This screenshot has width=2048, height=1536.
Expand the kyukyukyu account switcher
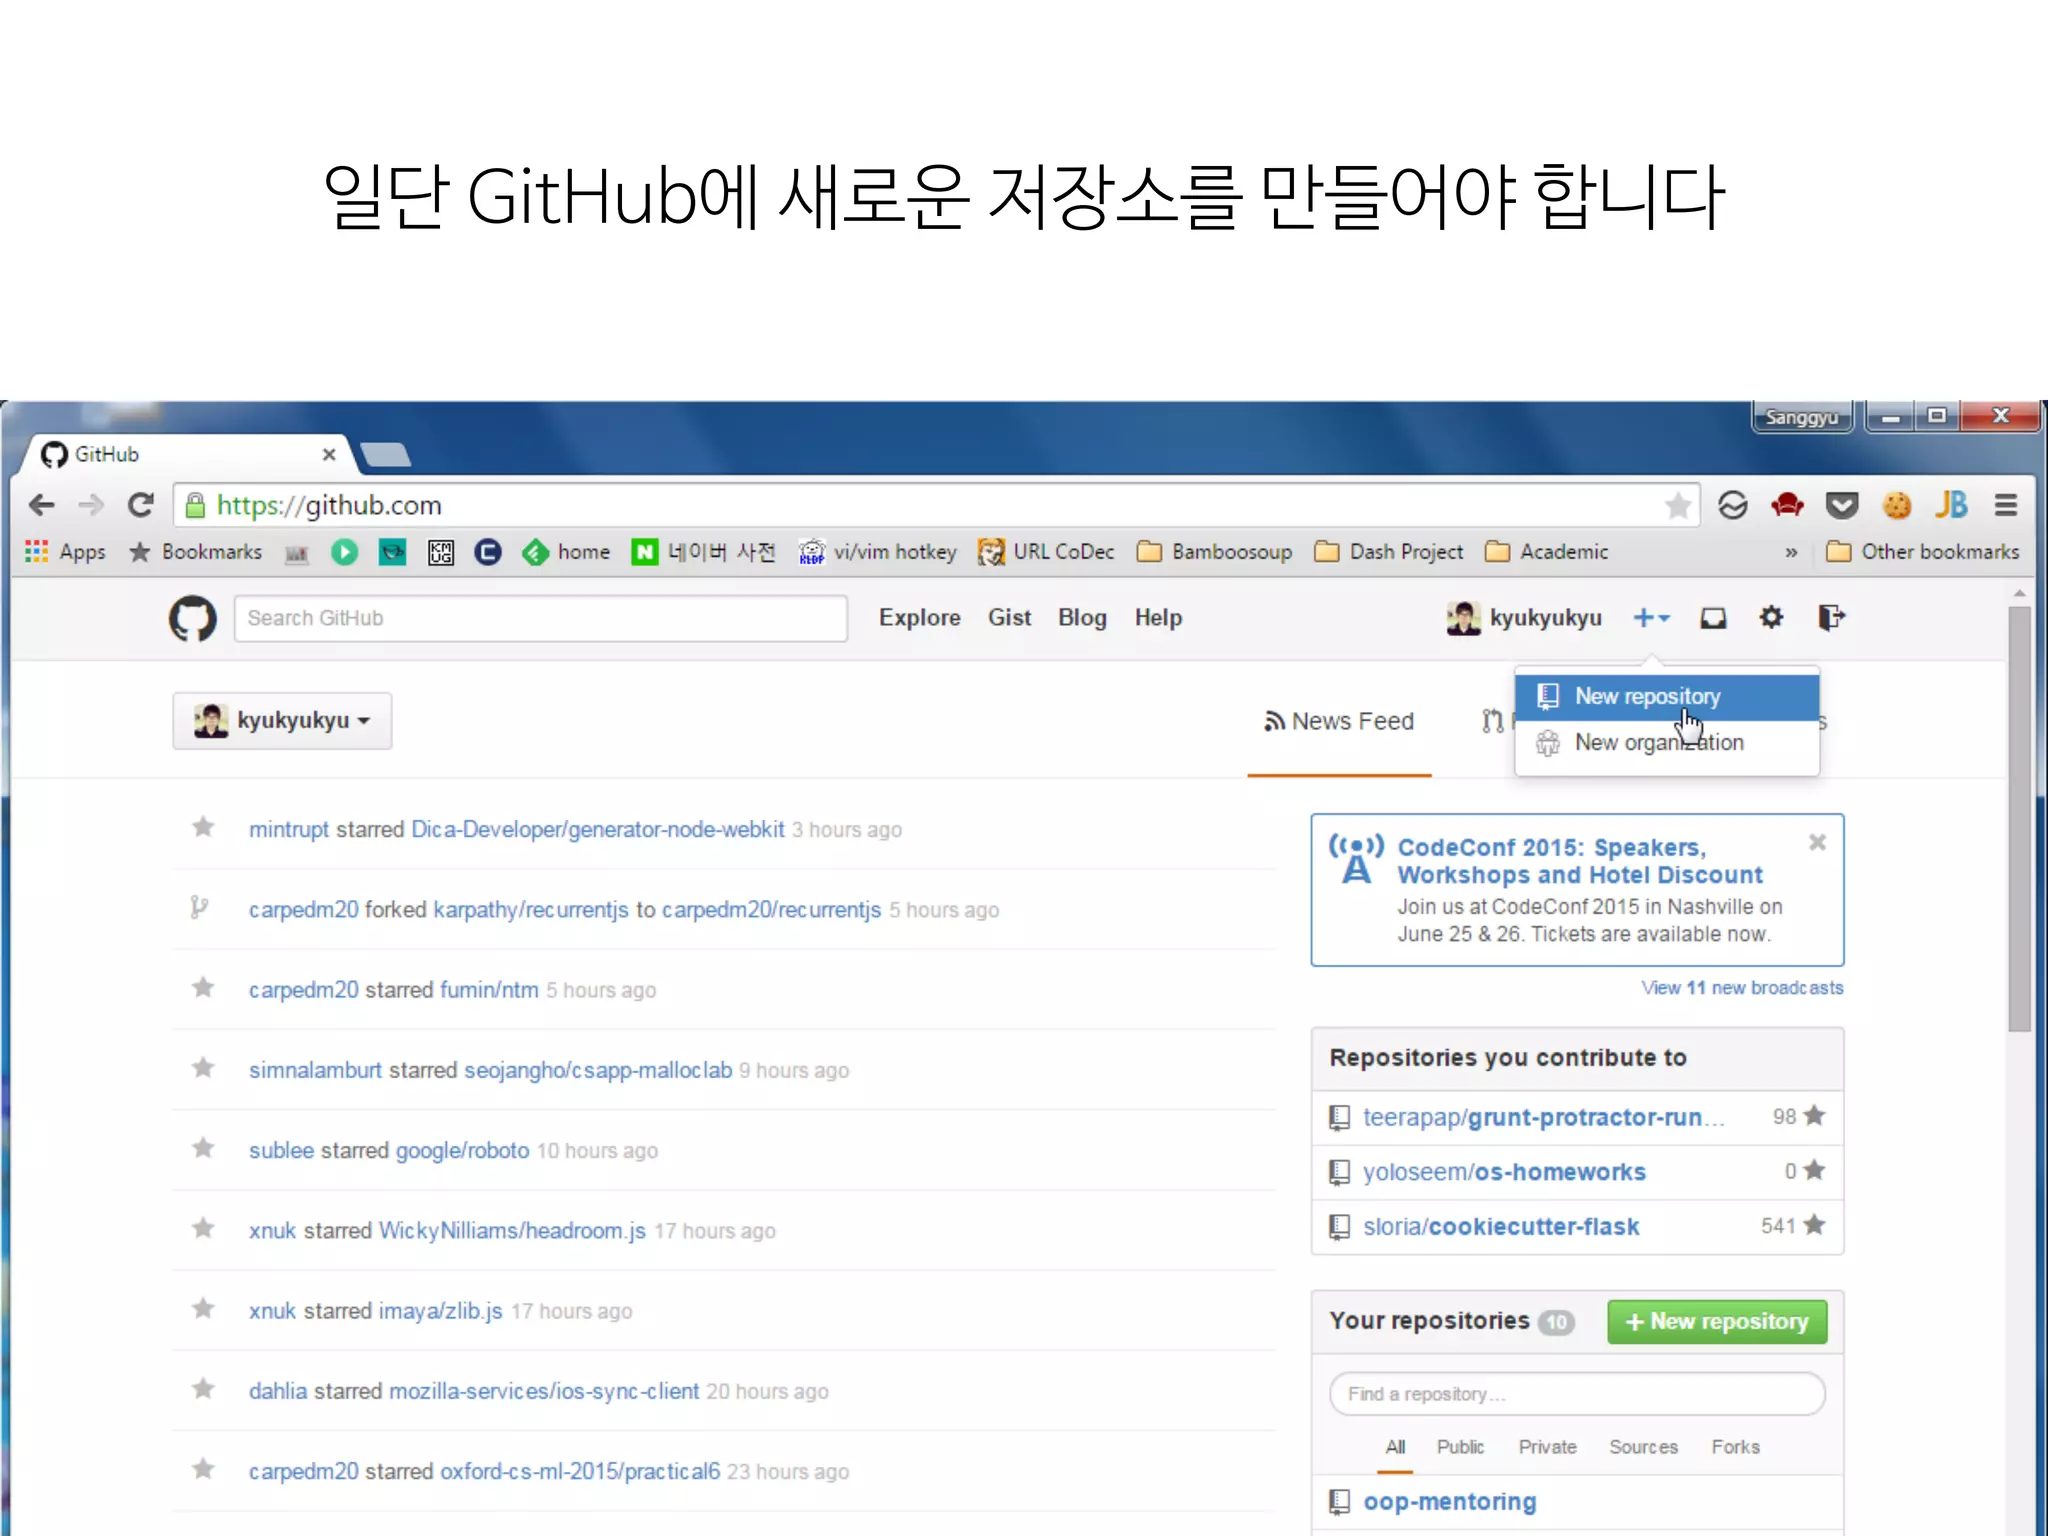pyautogui.click(x=282, y=721)
